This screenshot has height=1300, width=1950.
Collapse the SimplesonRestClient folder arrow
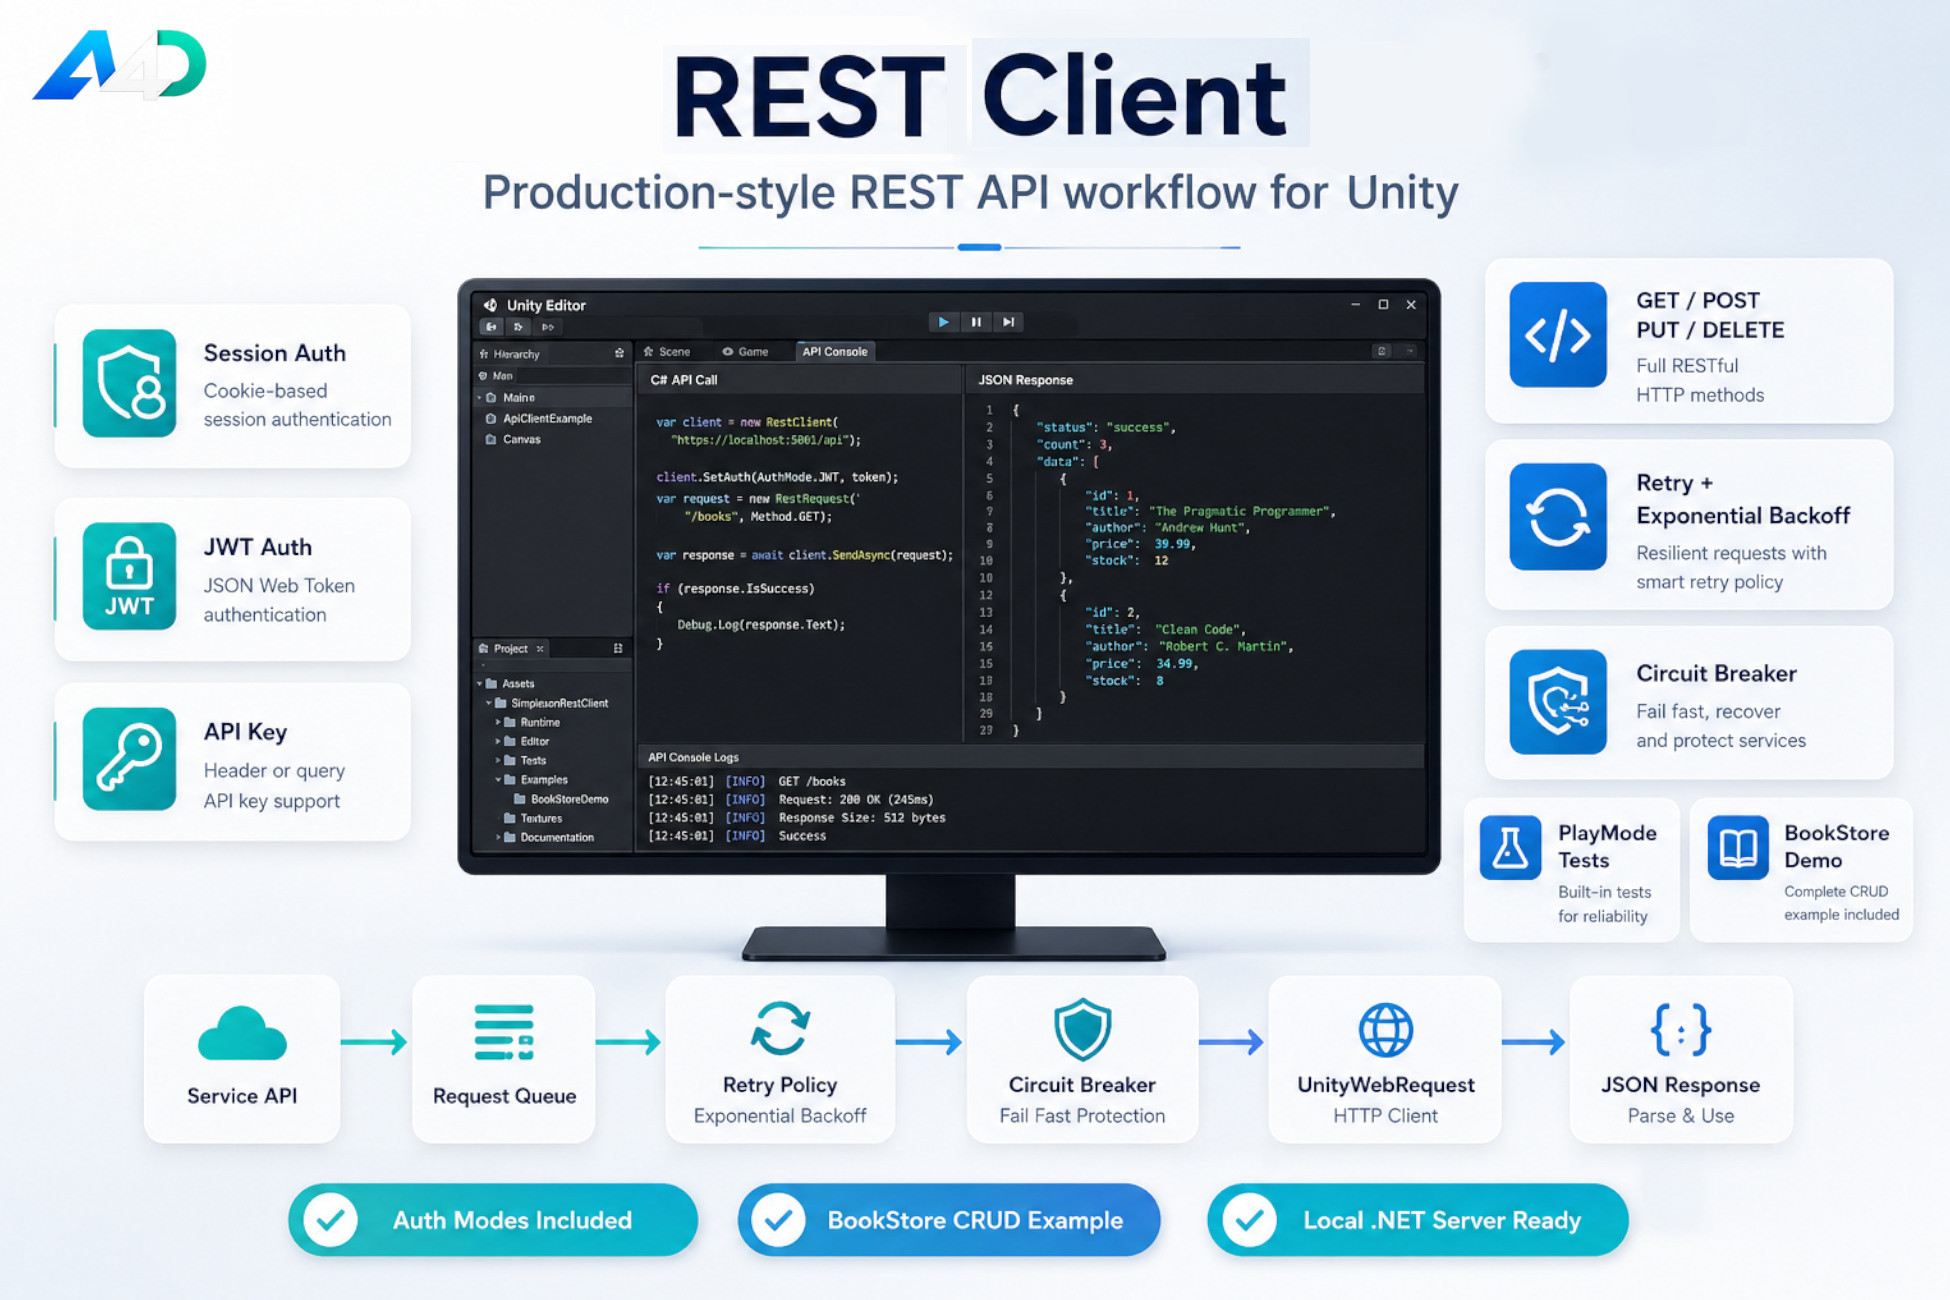point(489,703)
